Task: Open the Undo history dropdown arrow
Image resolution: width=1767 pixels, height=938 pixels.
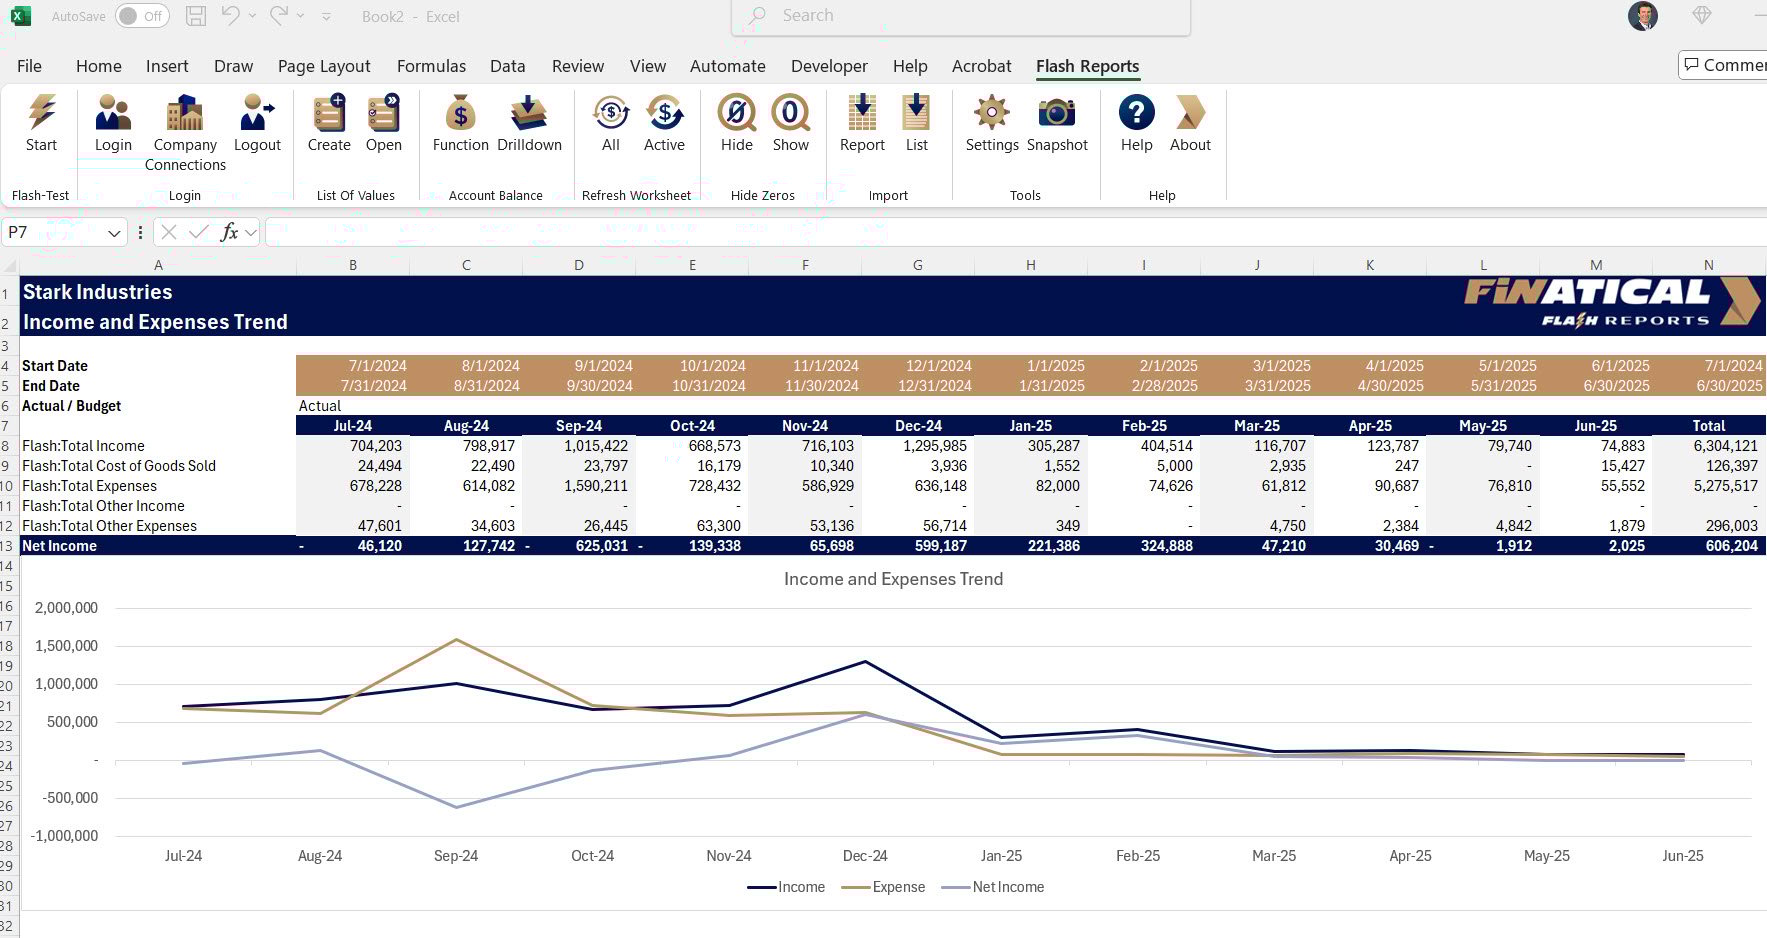Action: (252, 16)
